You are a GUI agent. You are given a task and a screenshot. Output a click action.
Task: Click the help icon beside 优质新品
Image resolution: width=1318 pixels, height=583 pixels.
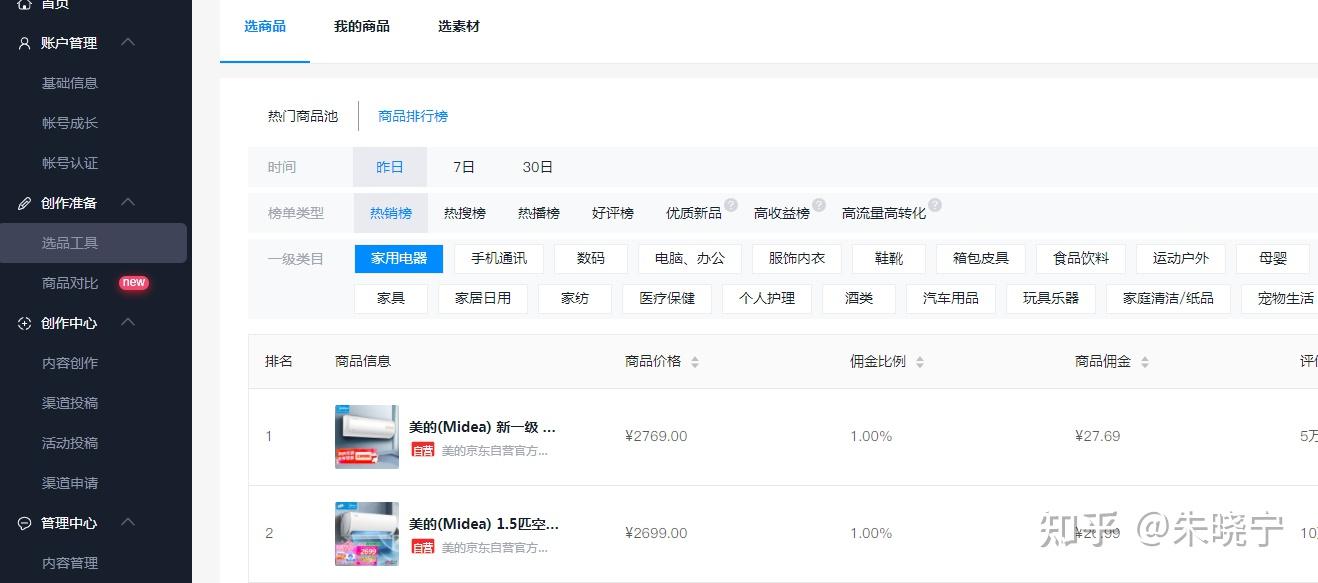point(731,205)
